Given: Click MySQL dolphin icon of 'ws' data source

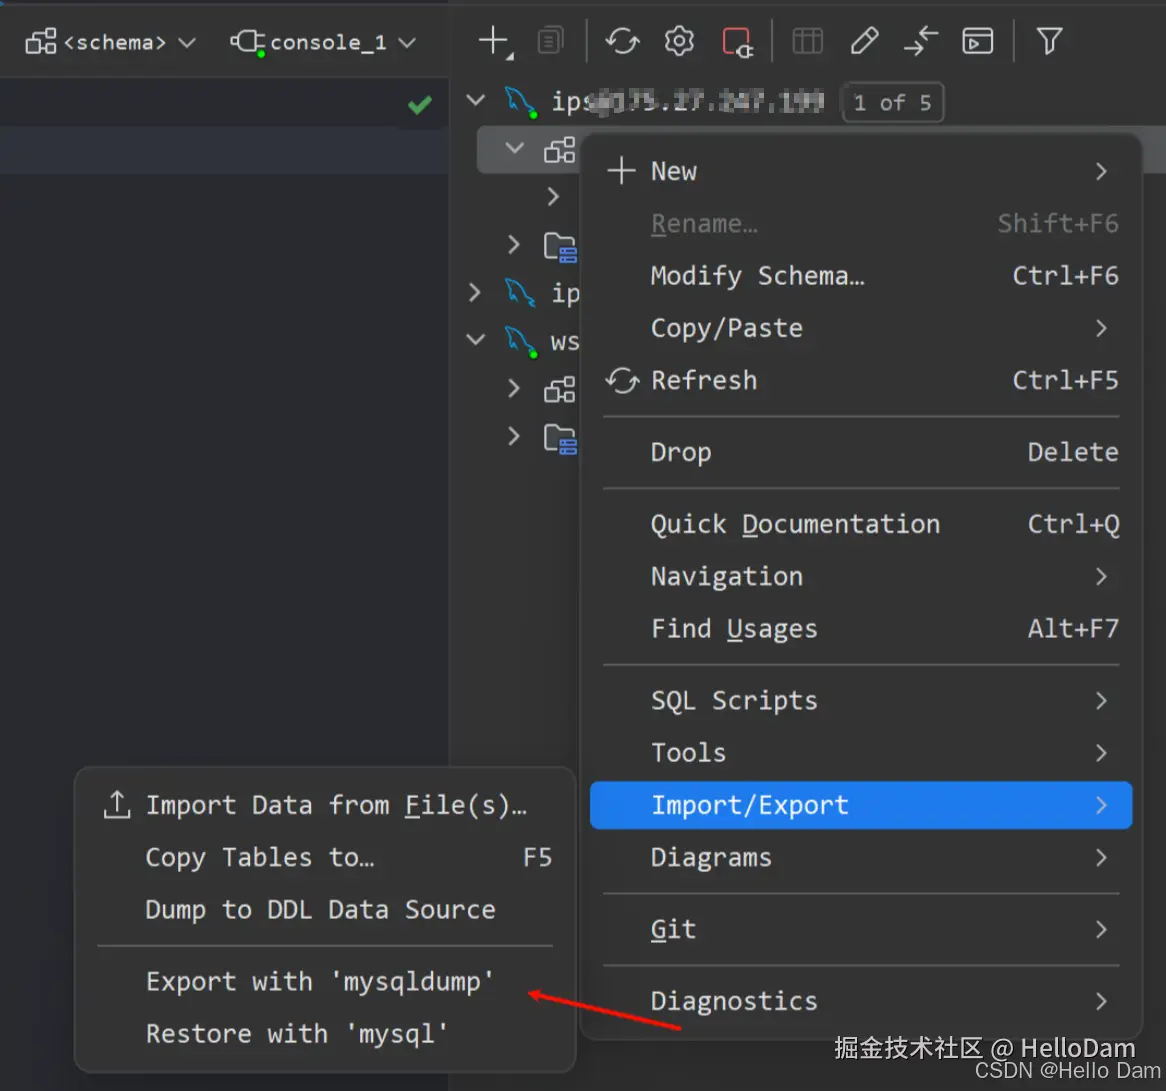Looking at the screenshot, I should click(521, 341).
